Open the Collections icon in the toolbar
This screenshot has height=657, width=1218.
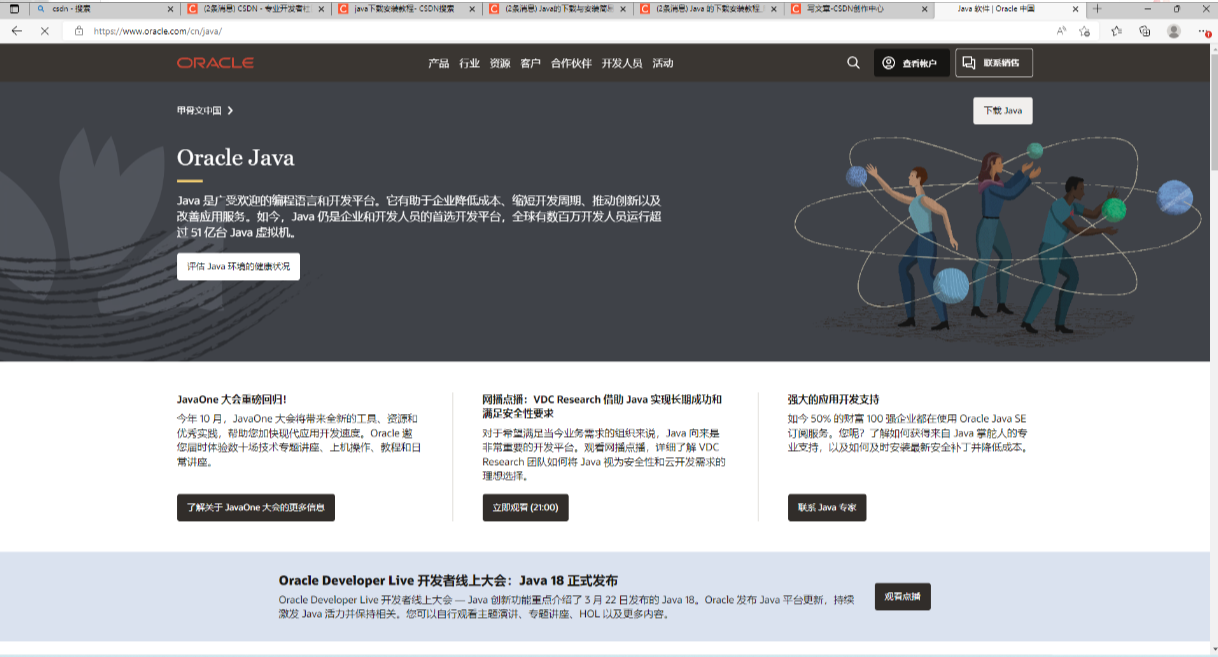click(1145, 31)
